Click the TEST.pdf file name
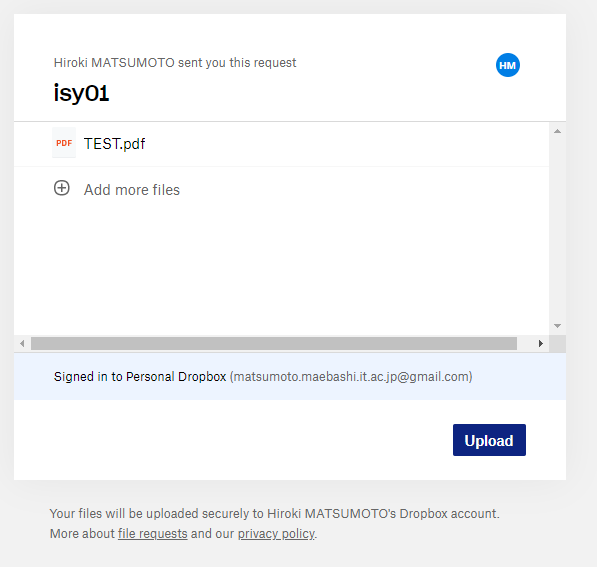Viewport: 597px width, 567px height. [114, 144]
